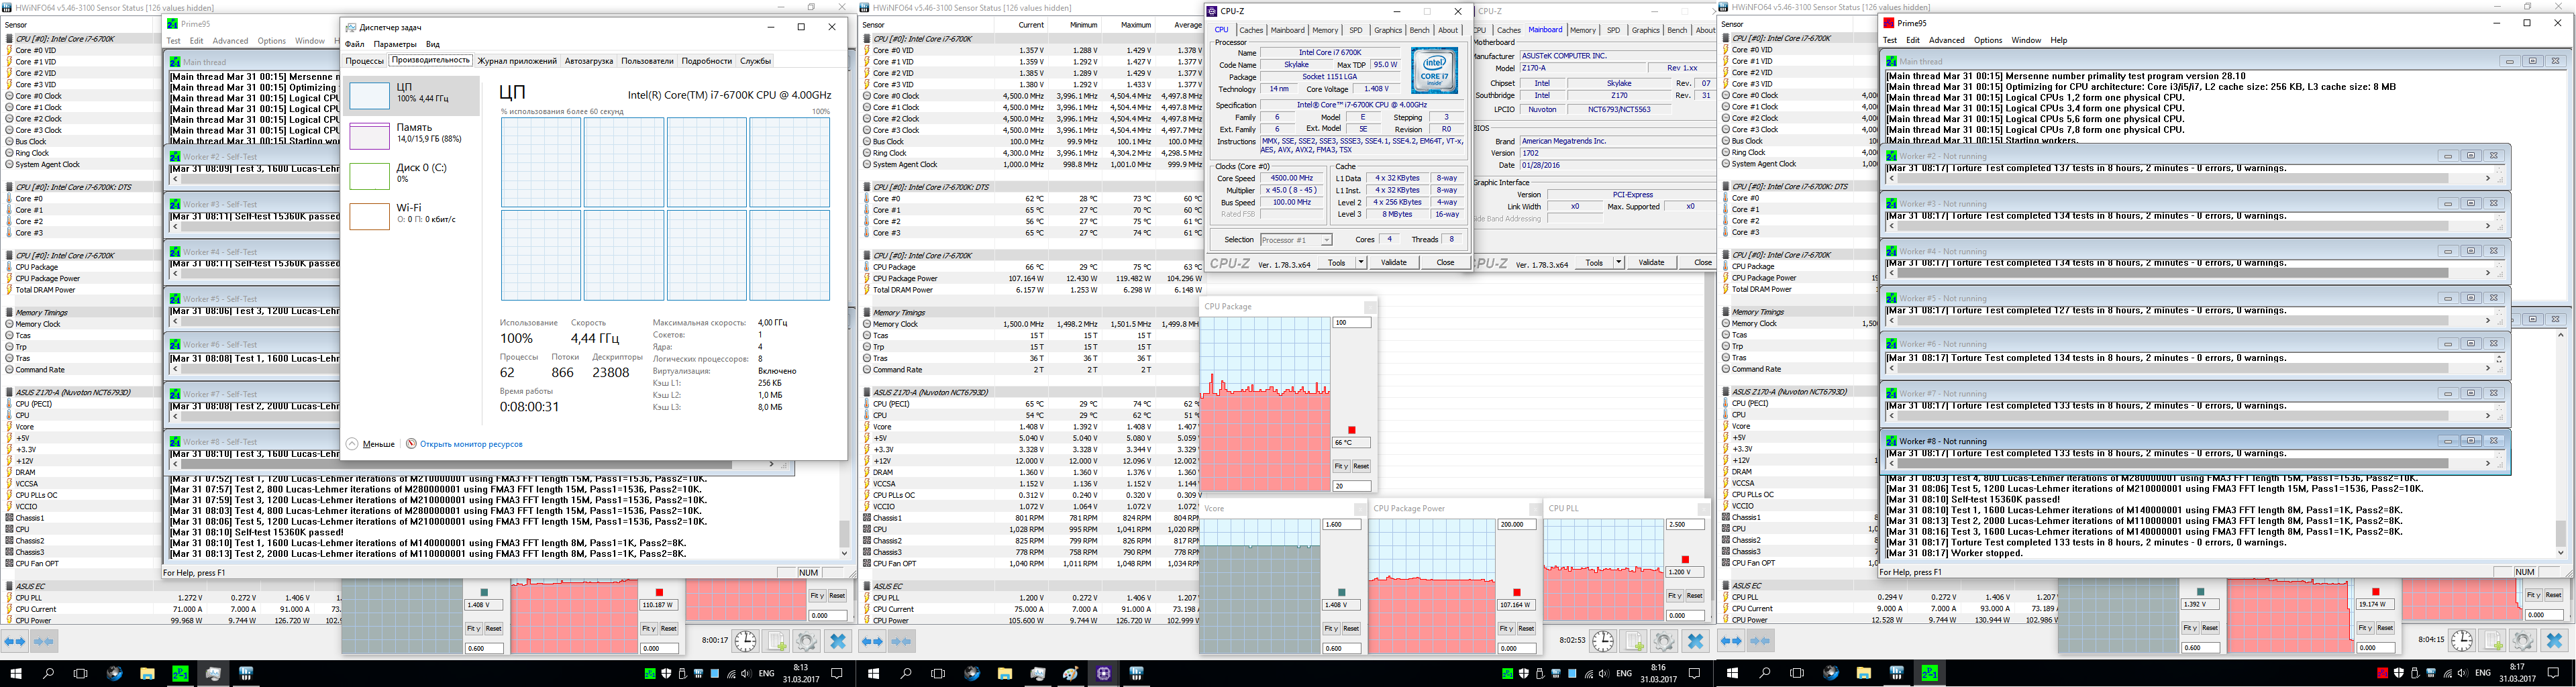Screen dimensions: 2576x687
Task: Click Validate in the Mainboard CPU-Z window
Action: click(1651, 262)
